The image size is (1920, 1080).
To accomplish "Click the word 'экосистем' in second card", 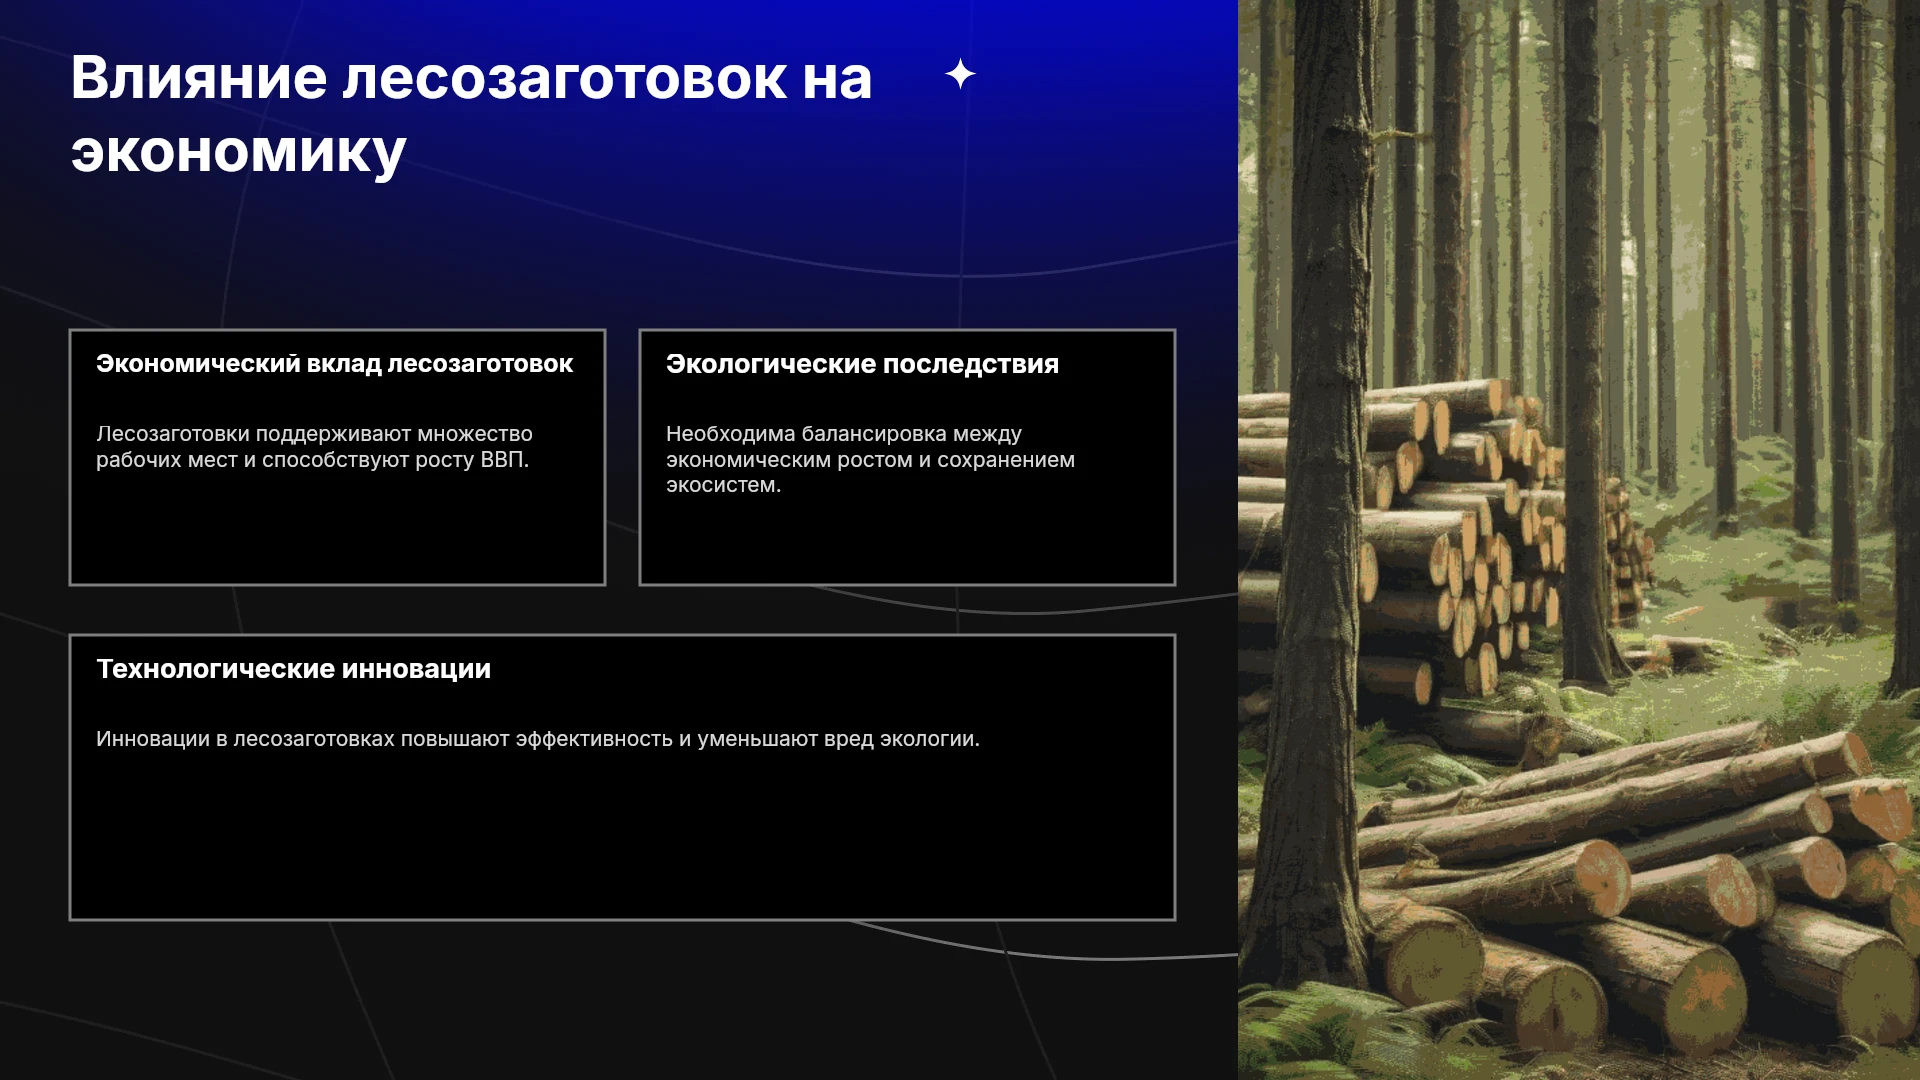I will point(720,485).
